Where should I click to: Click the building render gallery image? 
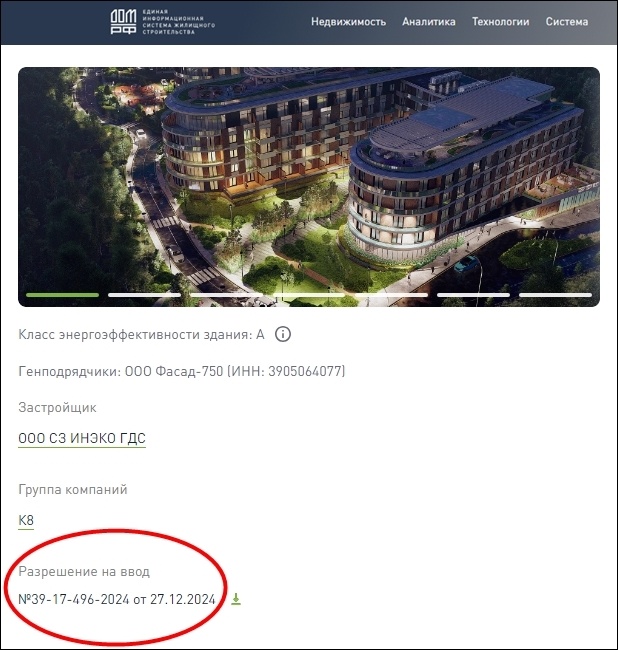pos(309,187)
